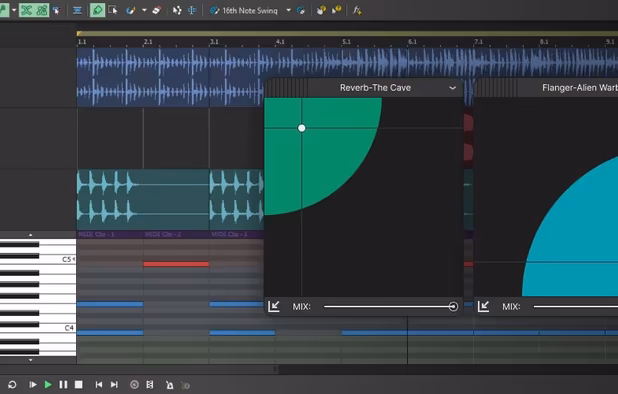Open the arrow beside the first green tool
The image size is (618, 394).
[14, 10]
